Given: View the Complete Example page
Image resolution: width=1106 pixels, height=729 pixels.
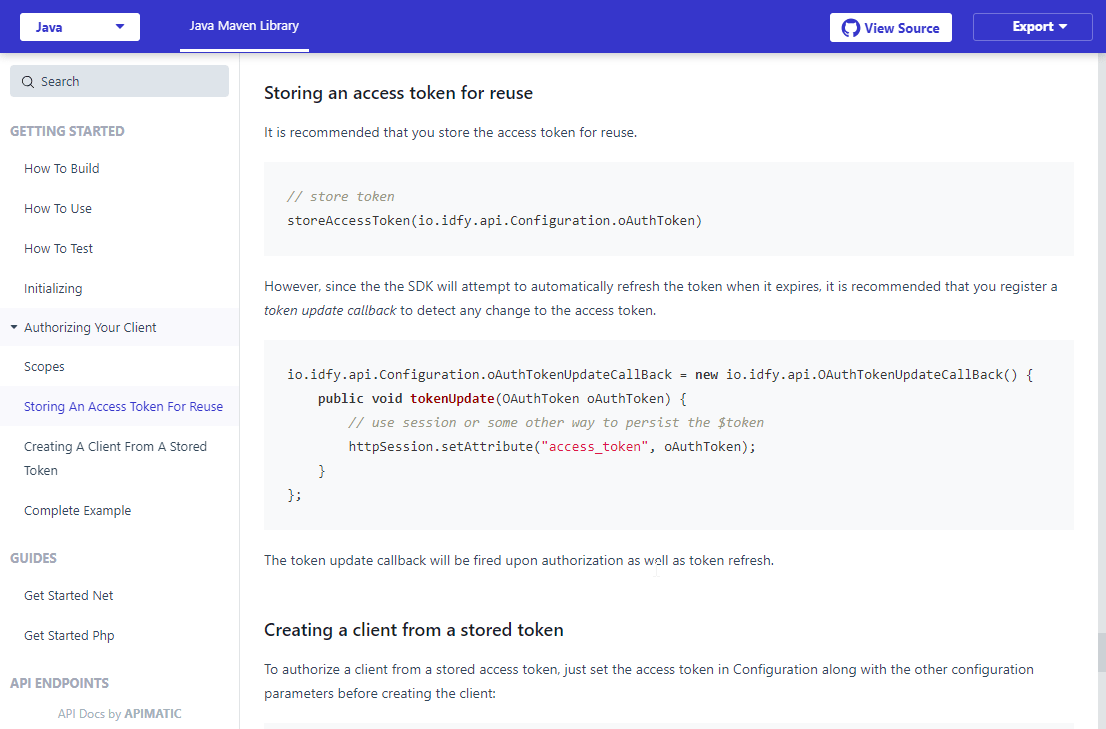Looking at the screenshot, I should (x=77, y=510).
